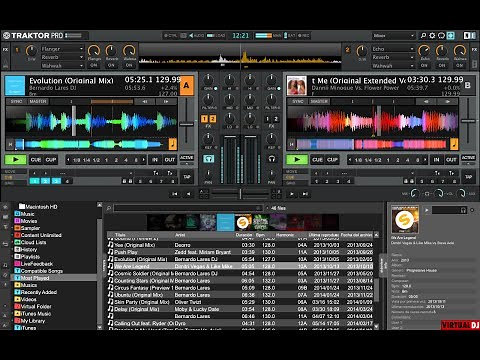This screenshot has width=480, height=360.
Task: Open the layout selector dropdown in header
Action: [393, 36]
